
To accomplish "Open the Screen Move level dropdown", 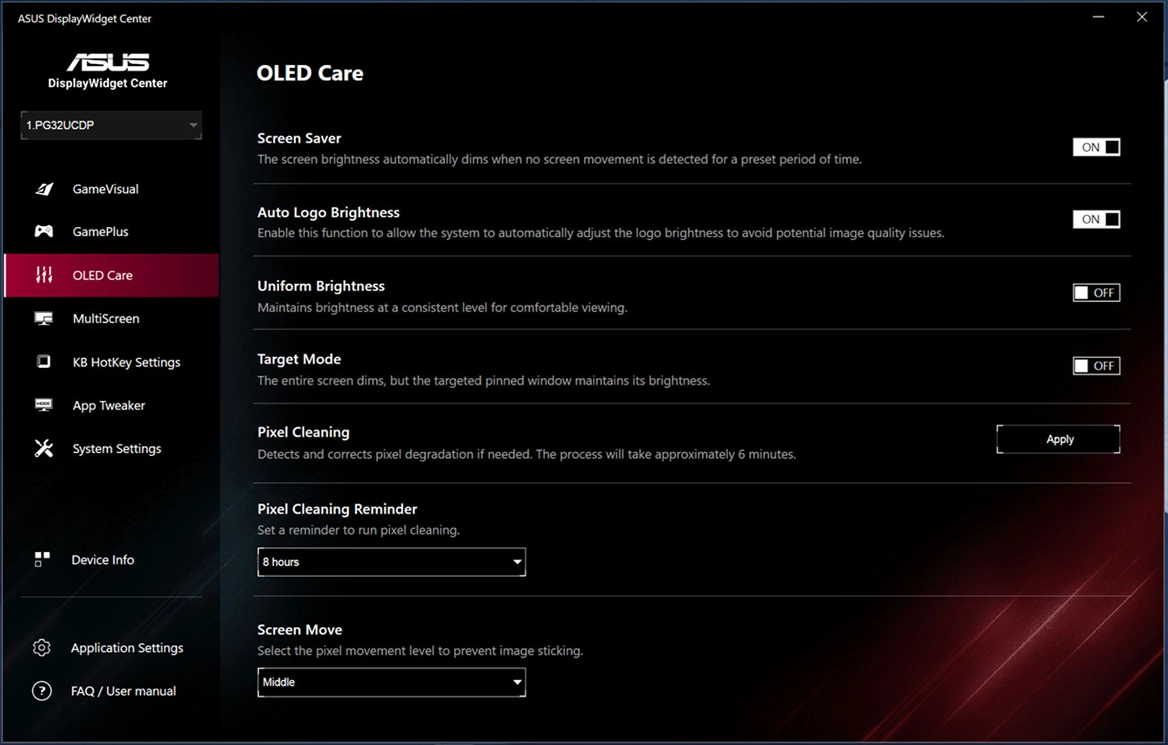I will coord(391,682).
